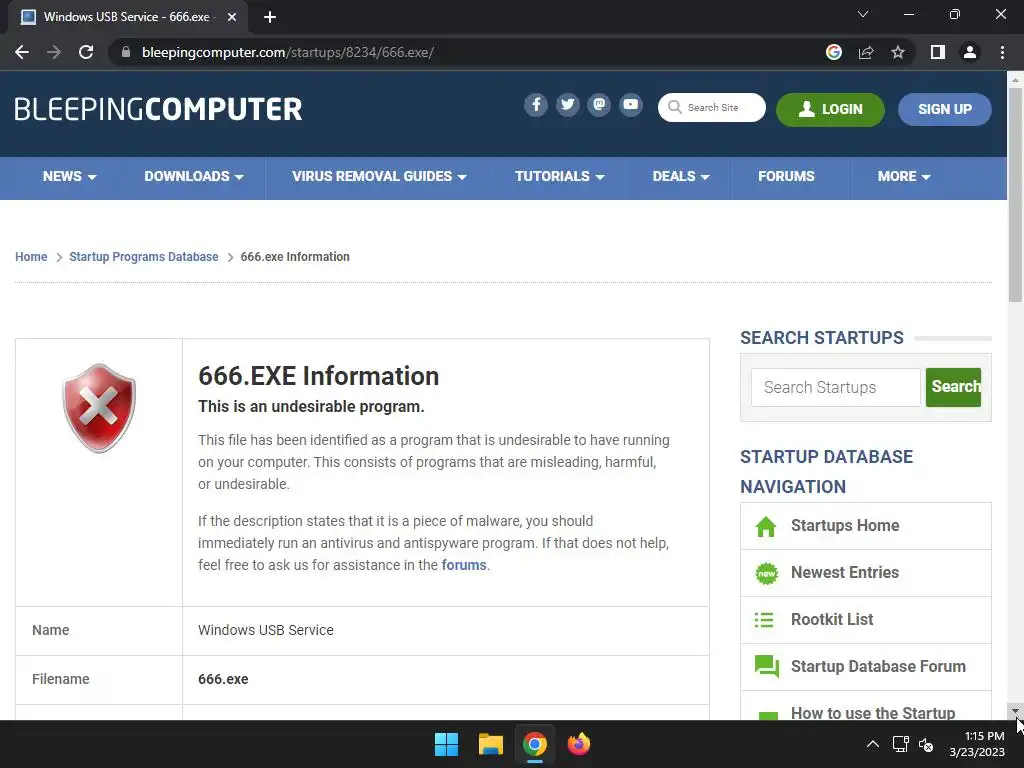1024x768 pixels.
Task: Open Newest Entries navigation item
Action: [865, 573]
